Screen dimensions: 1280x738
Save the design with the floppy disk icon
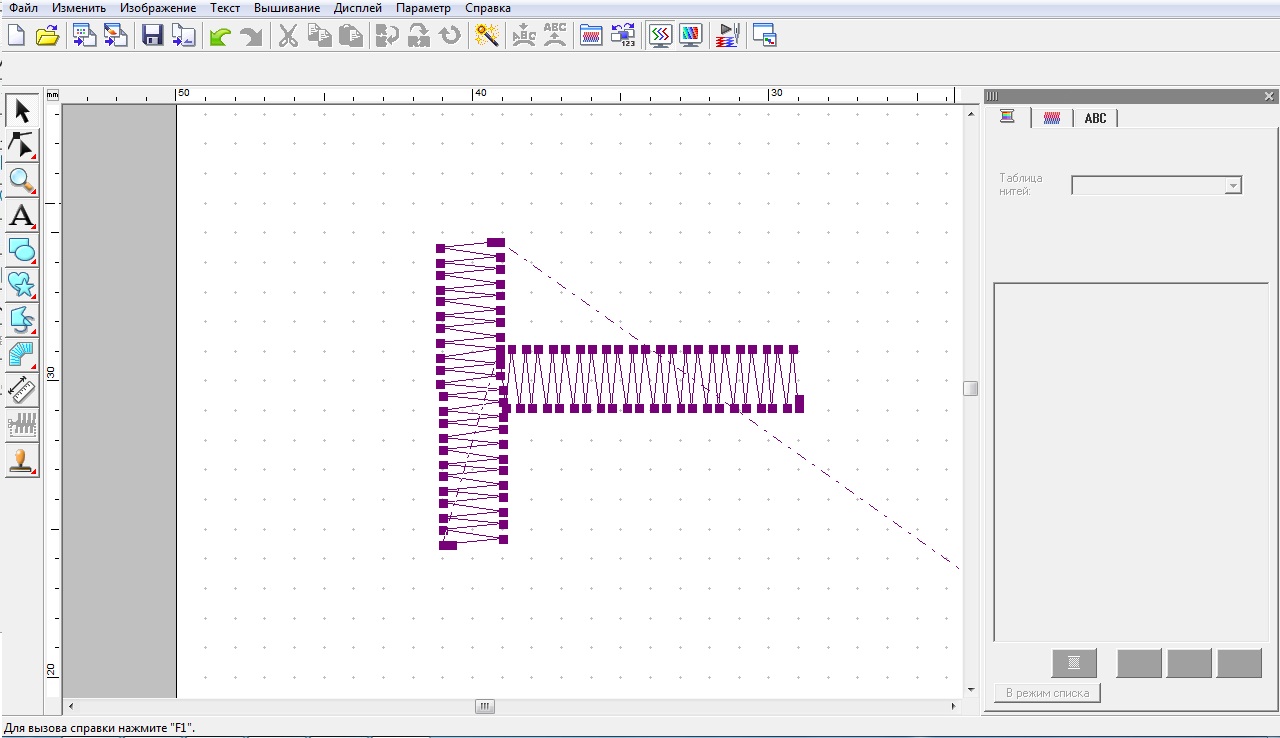point(152,36)
